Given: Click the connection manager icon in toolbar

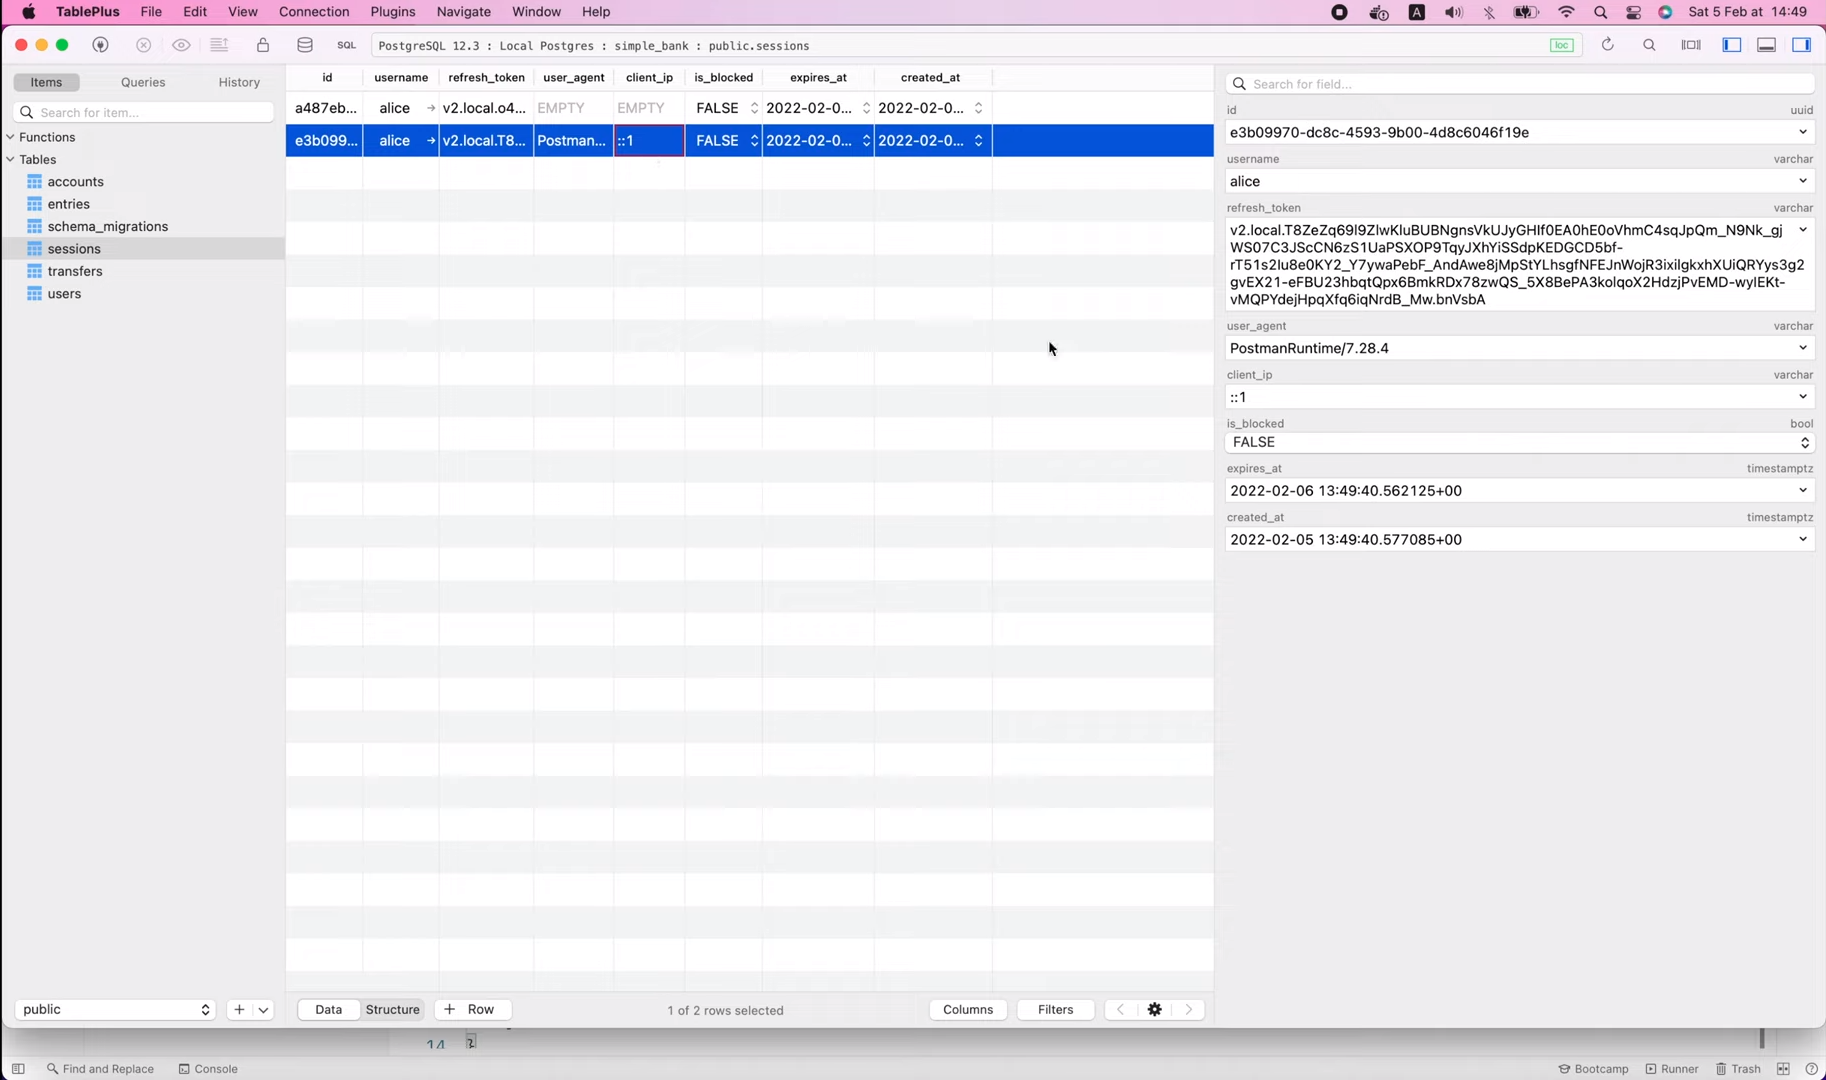Looking at the screenshot, I should (x=100, y=45).
